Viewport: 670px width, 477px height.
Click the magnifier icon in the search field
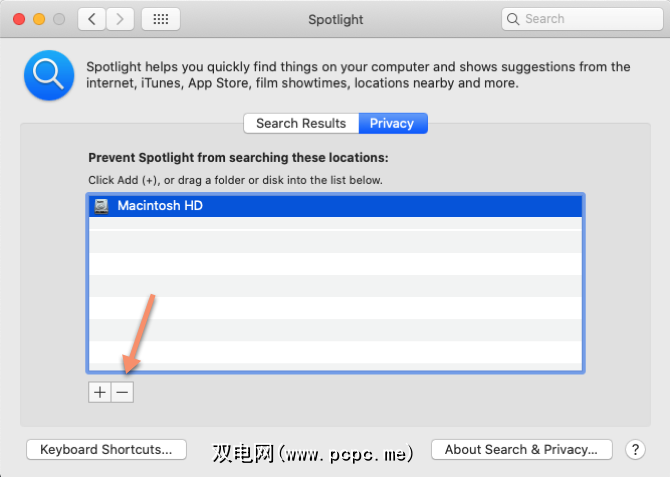click(514, 19)
